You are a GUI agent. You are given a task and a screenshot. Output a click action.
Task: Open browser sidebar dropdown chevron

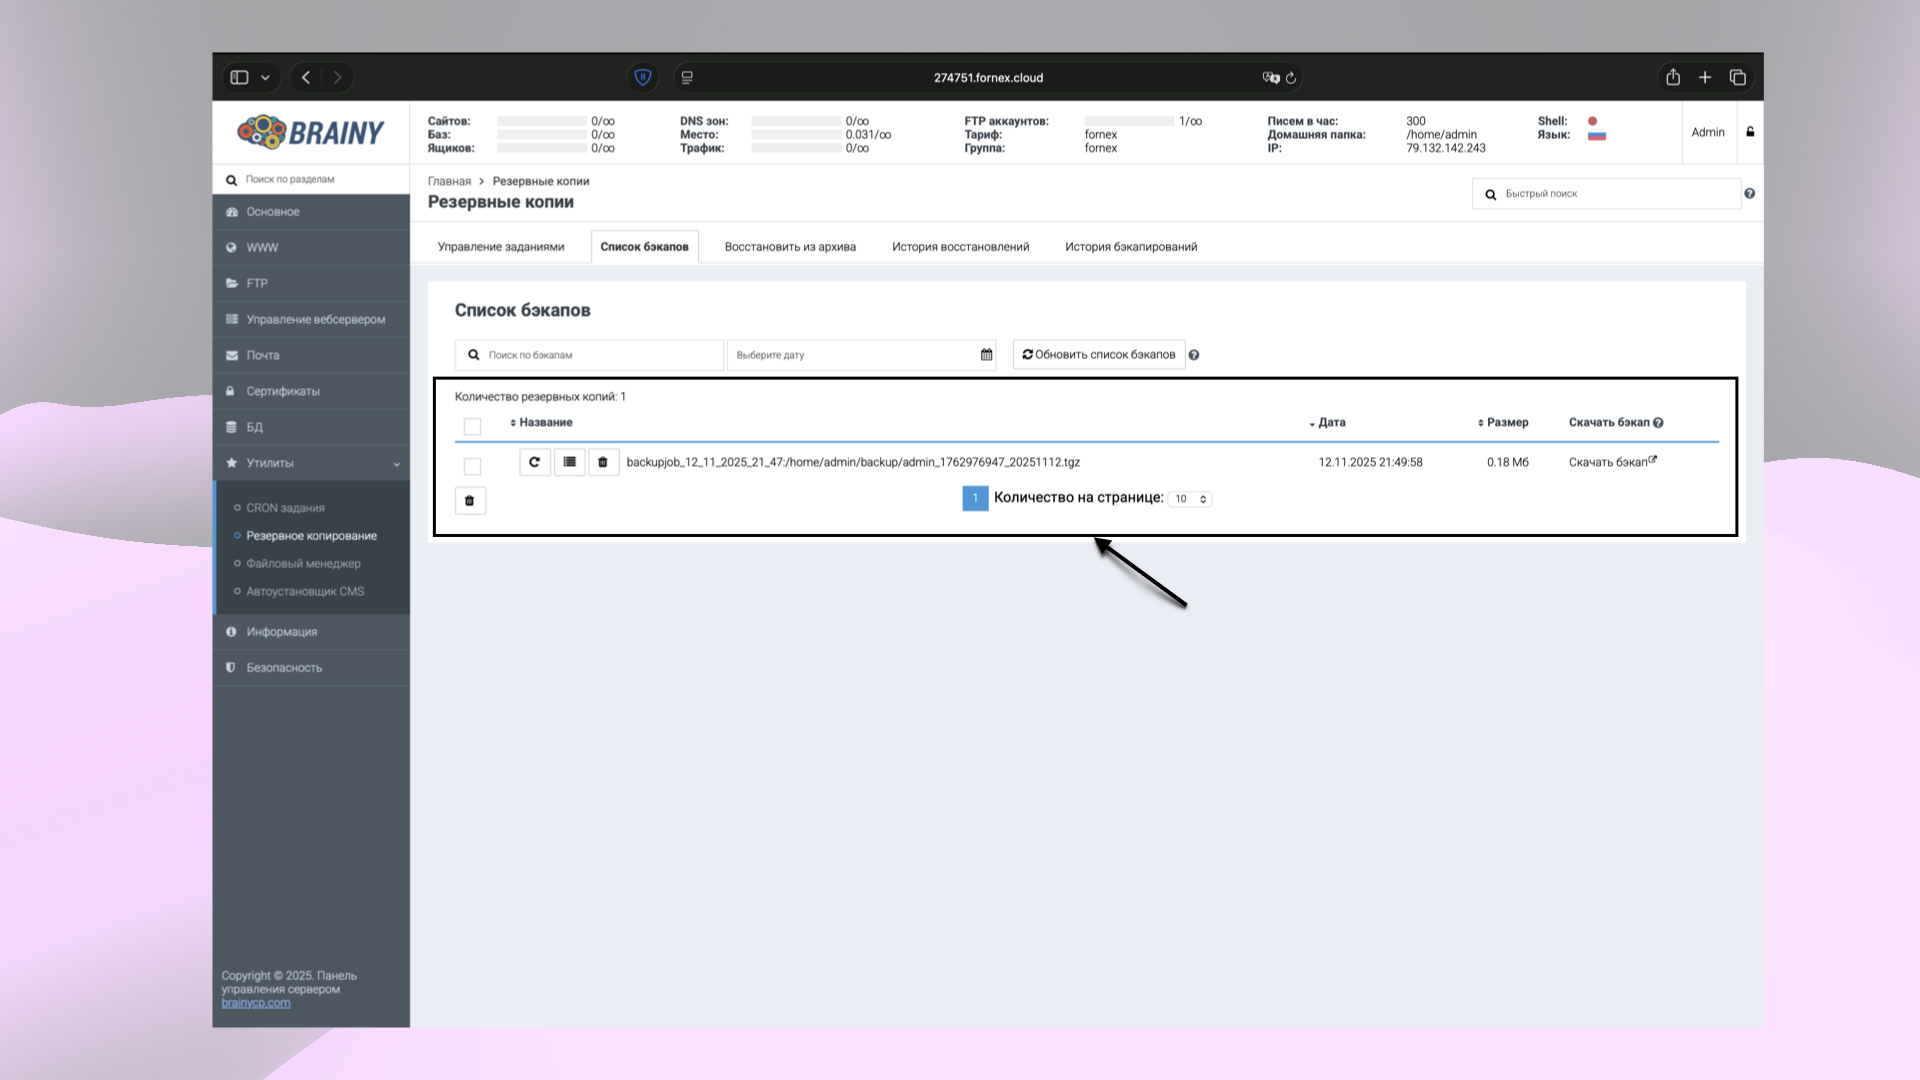(x=265, y=77)
